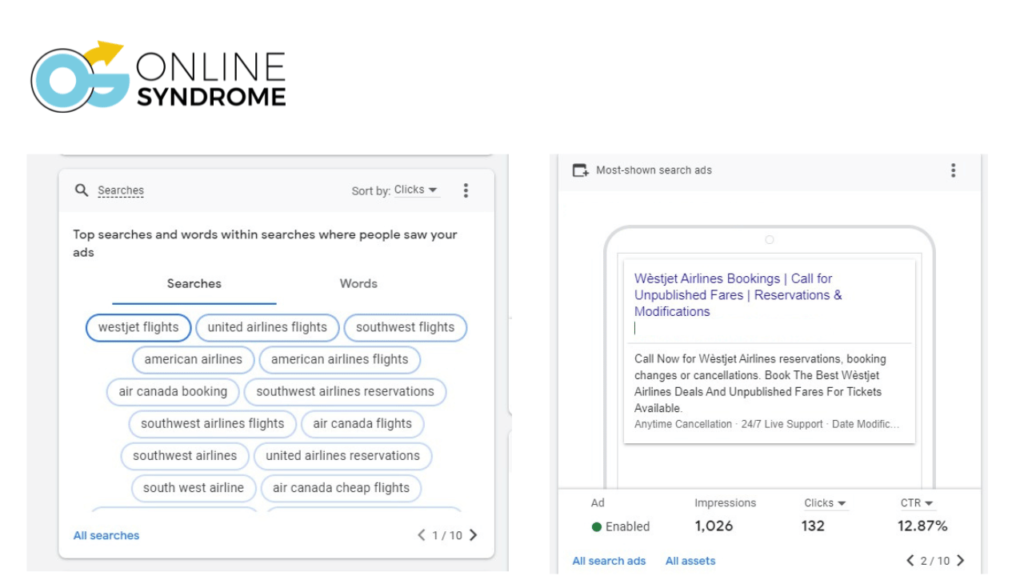Click the Online Syndrome logo
The height and width of the screenshot is (576, 1024).
point(158,77)
